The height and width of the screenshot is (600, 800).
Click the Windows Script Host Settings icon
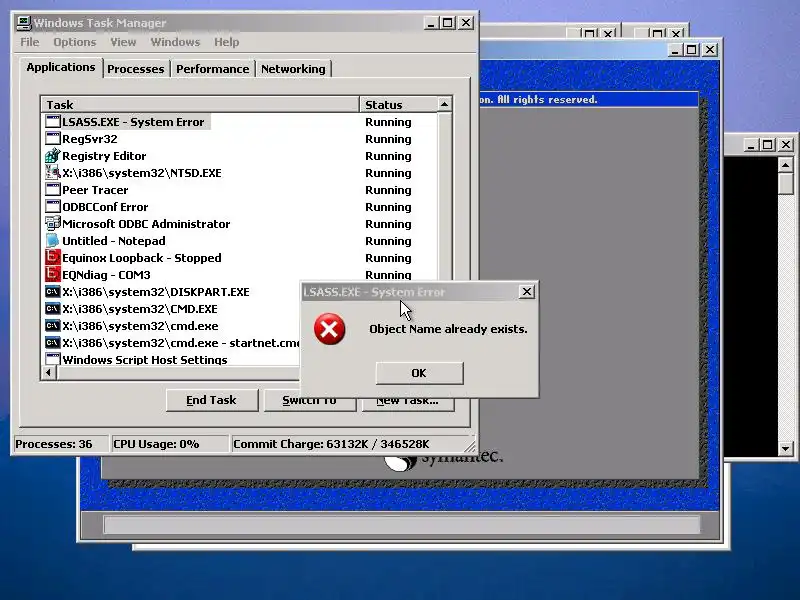(53, 359)
